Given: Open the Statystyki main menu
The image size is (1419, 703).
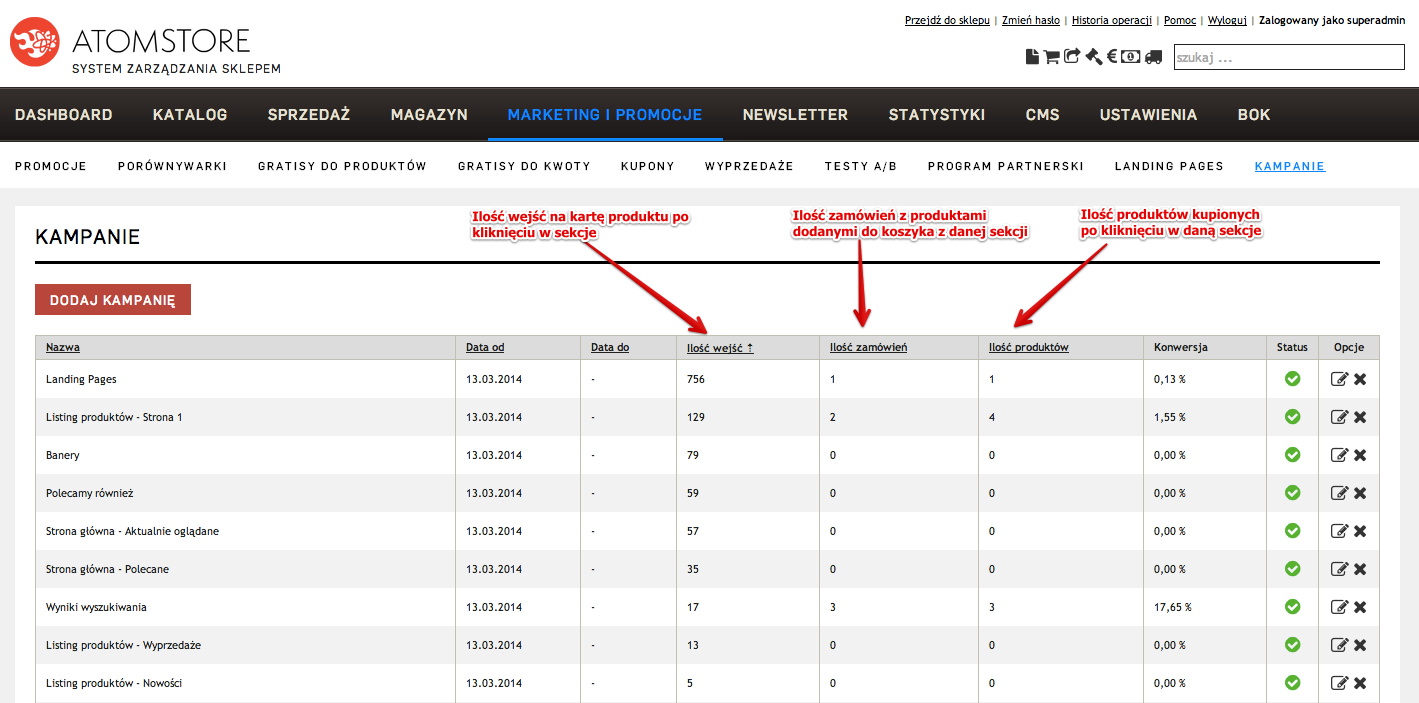Looking at the screenshot, I should pos(936,115).
